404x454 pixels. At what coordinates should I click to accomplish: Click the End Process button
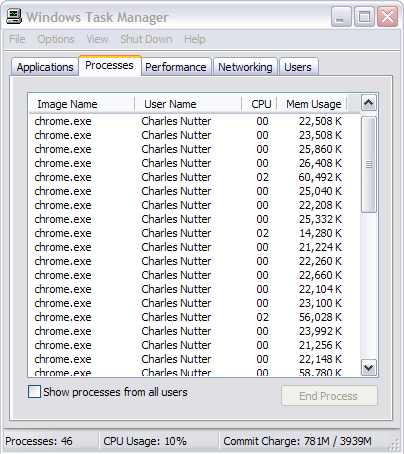coord(329,396)
